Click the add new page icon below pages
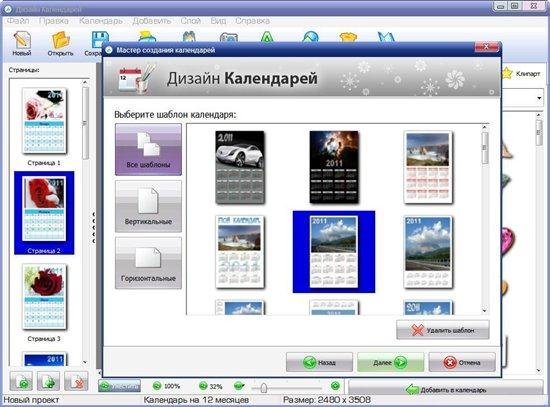 tap(21, 381)
